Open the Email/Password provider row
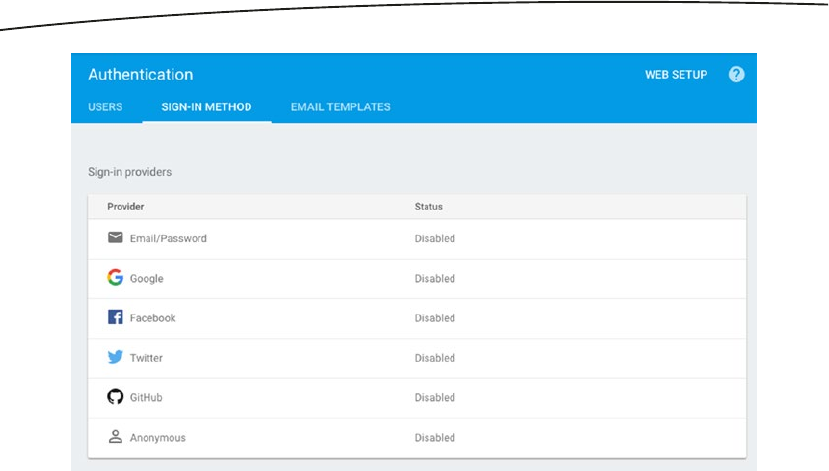Screen dimensions: 829x471 pos(168,239)
